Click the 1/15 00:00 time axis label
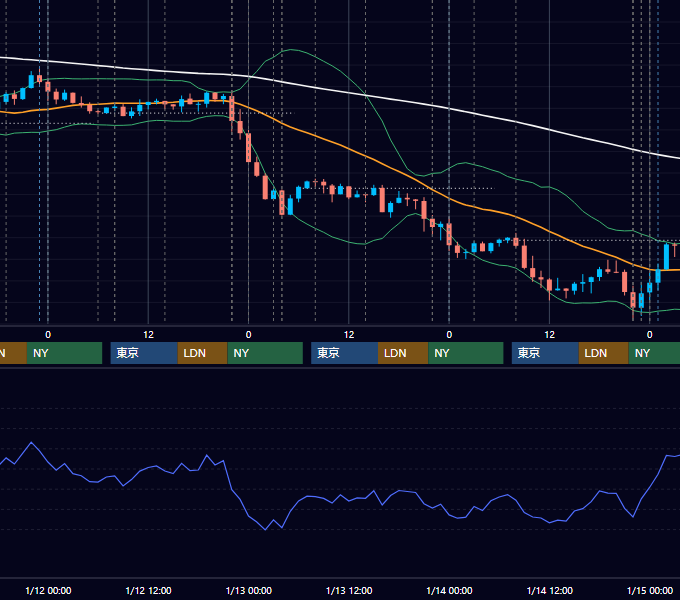 pos(650,590)
